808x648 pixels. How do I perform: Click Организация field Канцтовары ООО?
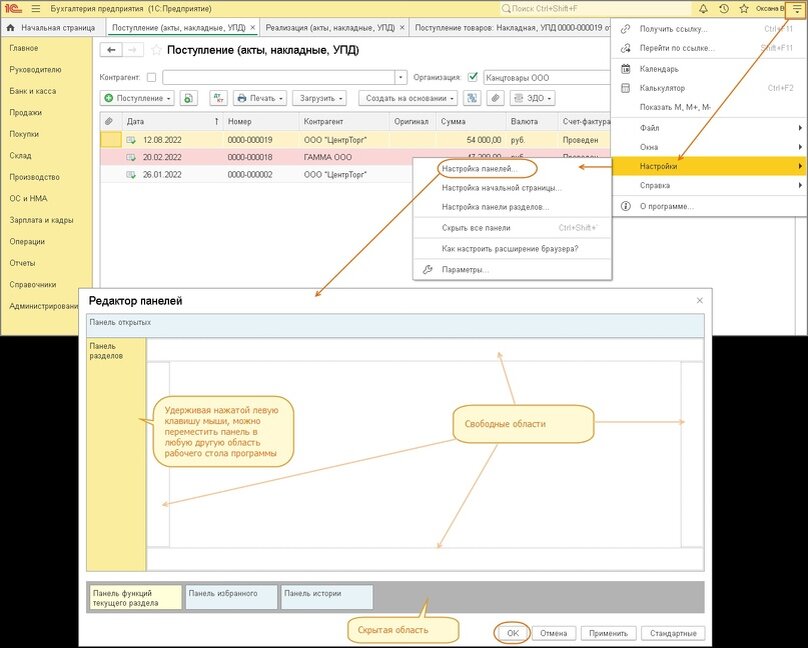click(x=546, y=77)
